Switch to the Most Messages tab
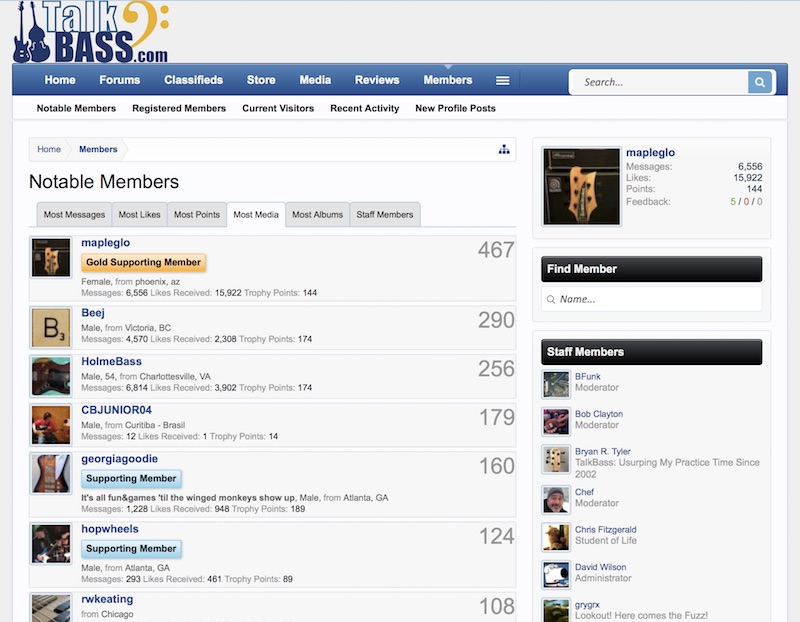Viewport: 800px width, 622px height. 74,215
